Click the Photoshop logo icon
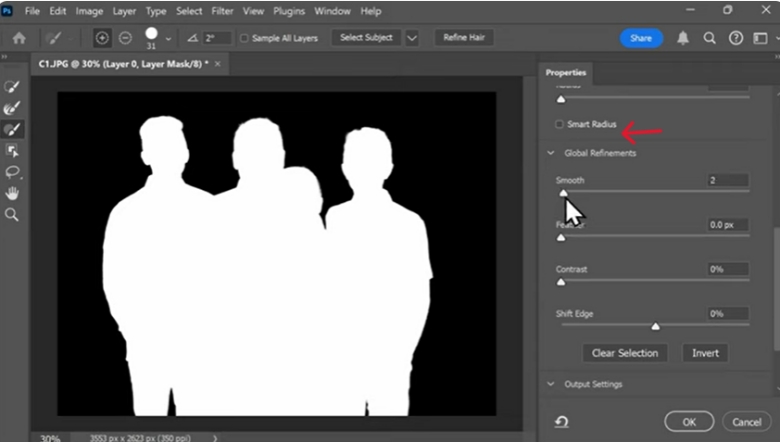Viewport: 780px width, 442px height. click(x=7, y=11)
